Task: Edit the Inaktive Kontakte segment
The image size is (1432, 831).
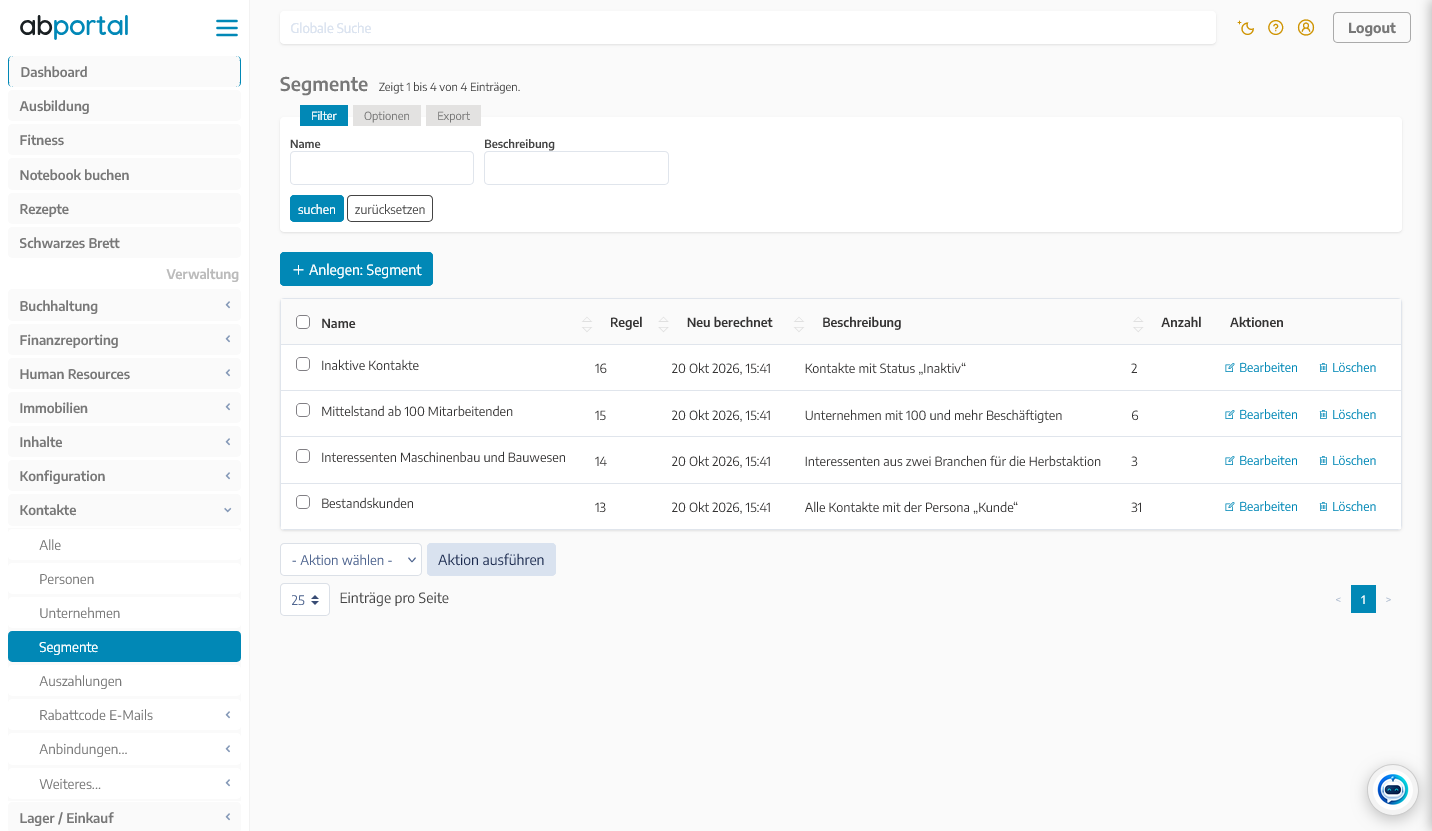Action: tap(1261, 368)
